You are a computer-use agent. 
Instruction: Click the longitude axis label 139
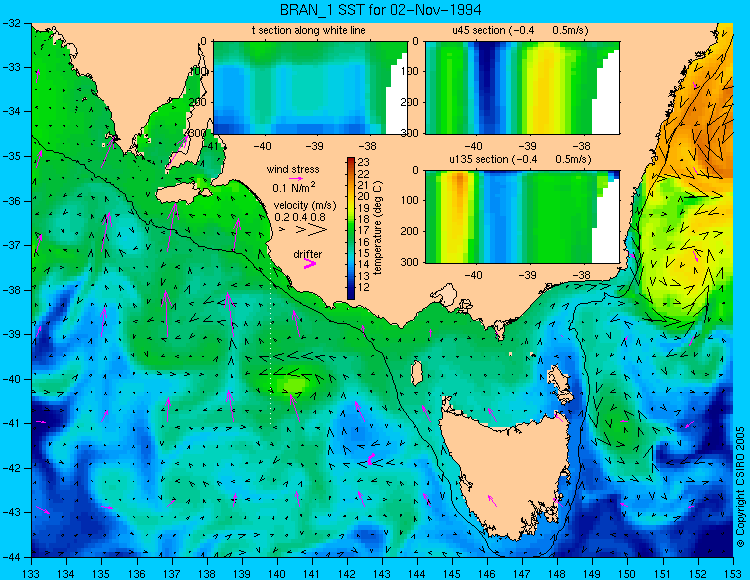[x=242, y=574]
